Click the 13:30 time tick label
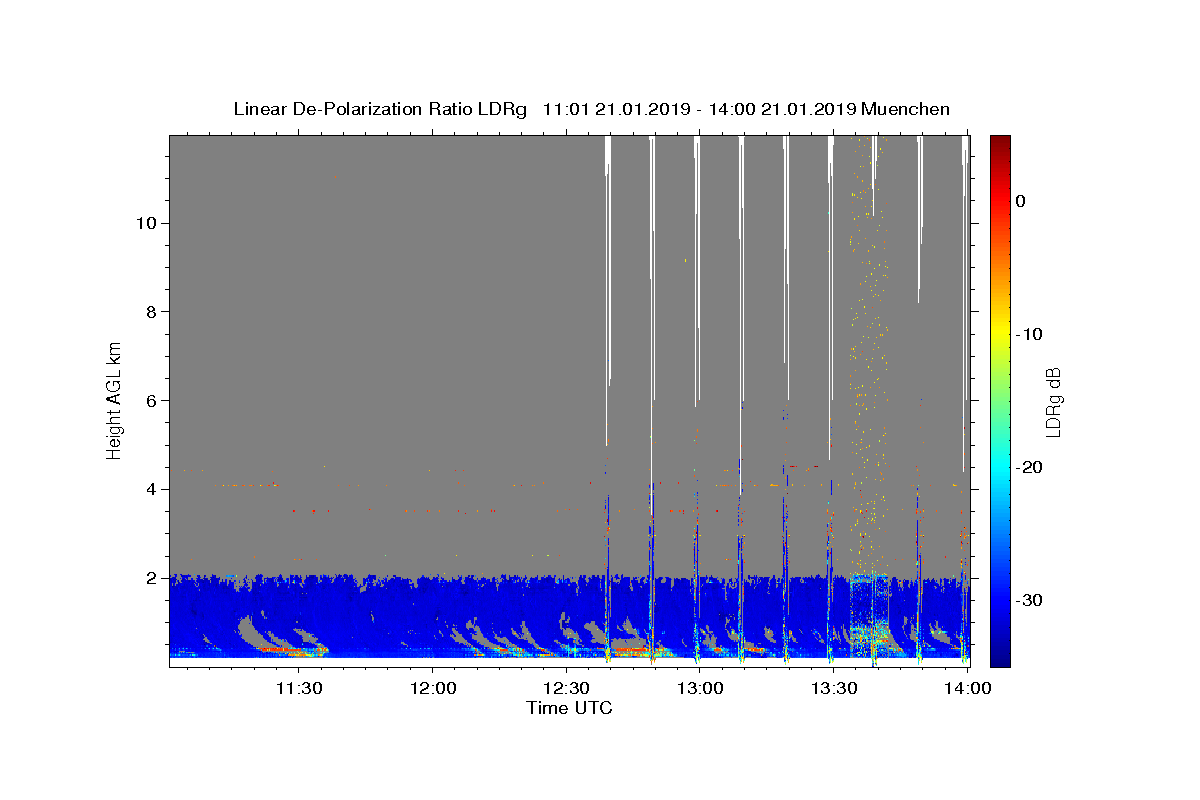Viewport: 1200px width, 800px height. (834, 688)
